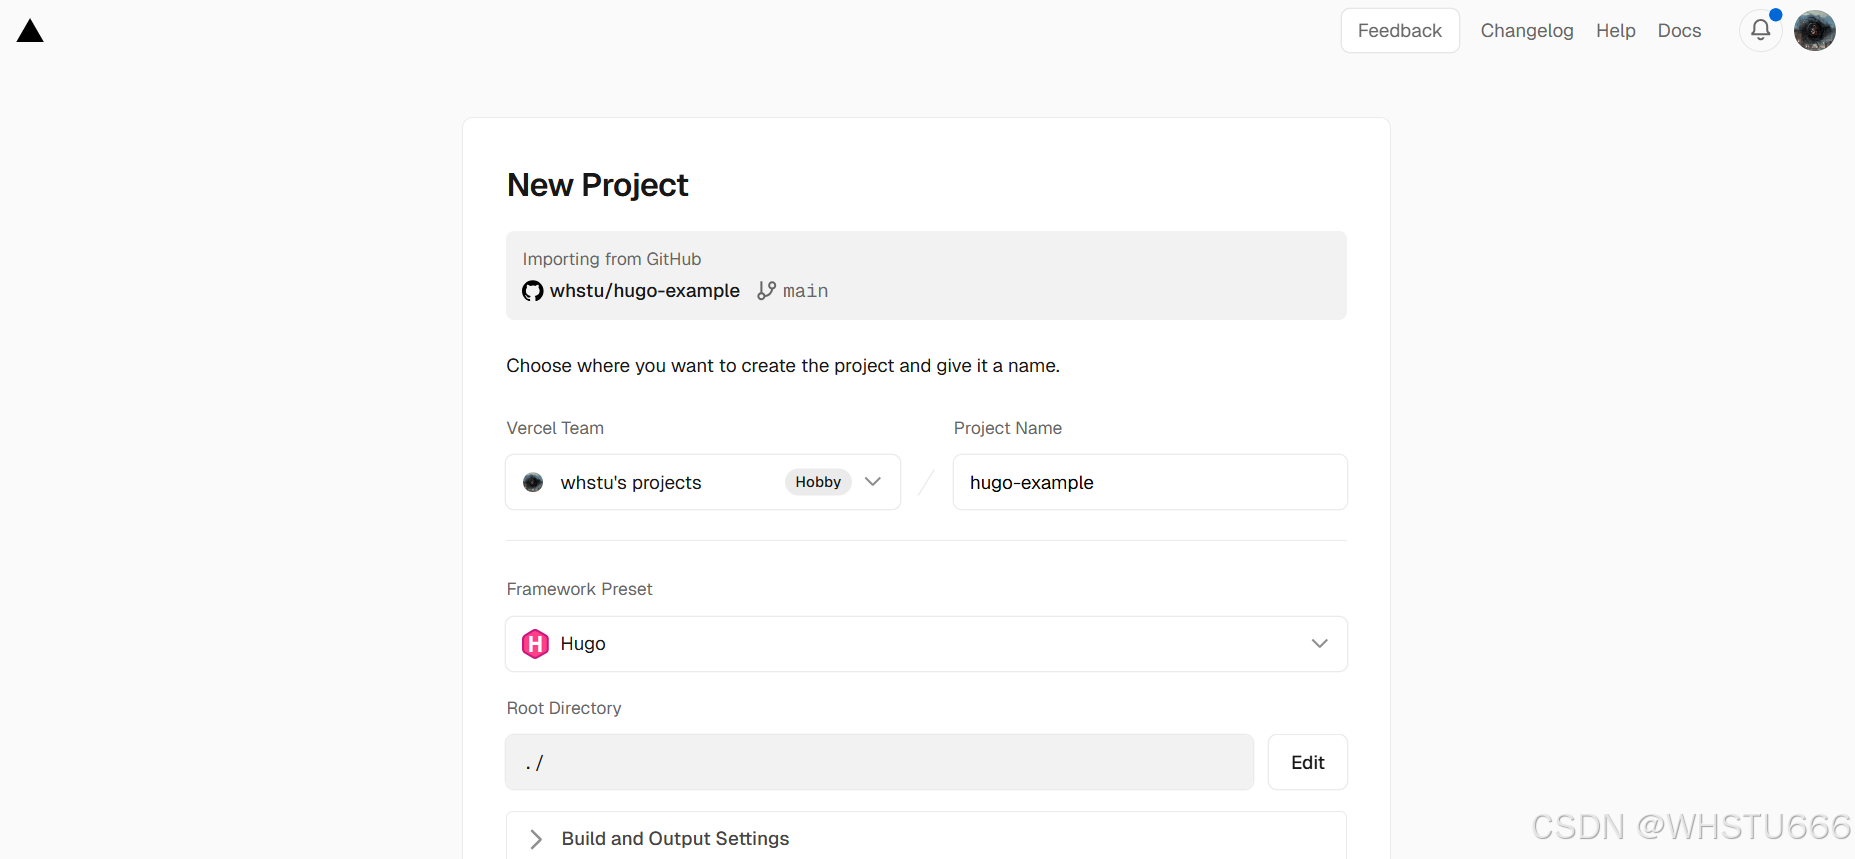Viewport: 1855px width, 859px height.
Task: Open the Changelog page
Action: pyautogui.click(x=1527, y=31)
